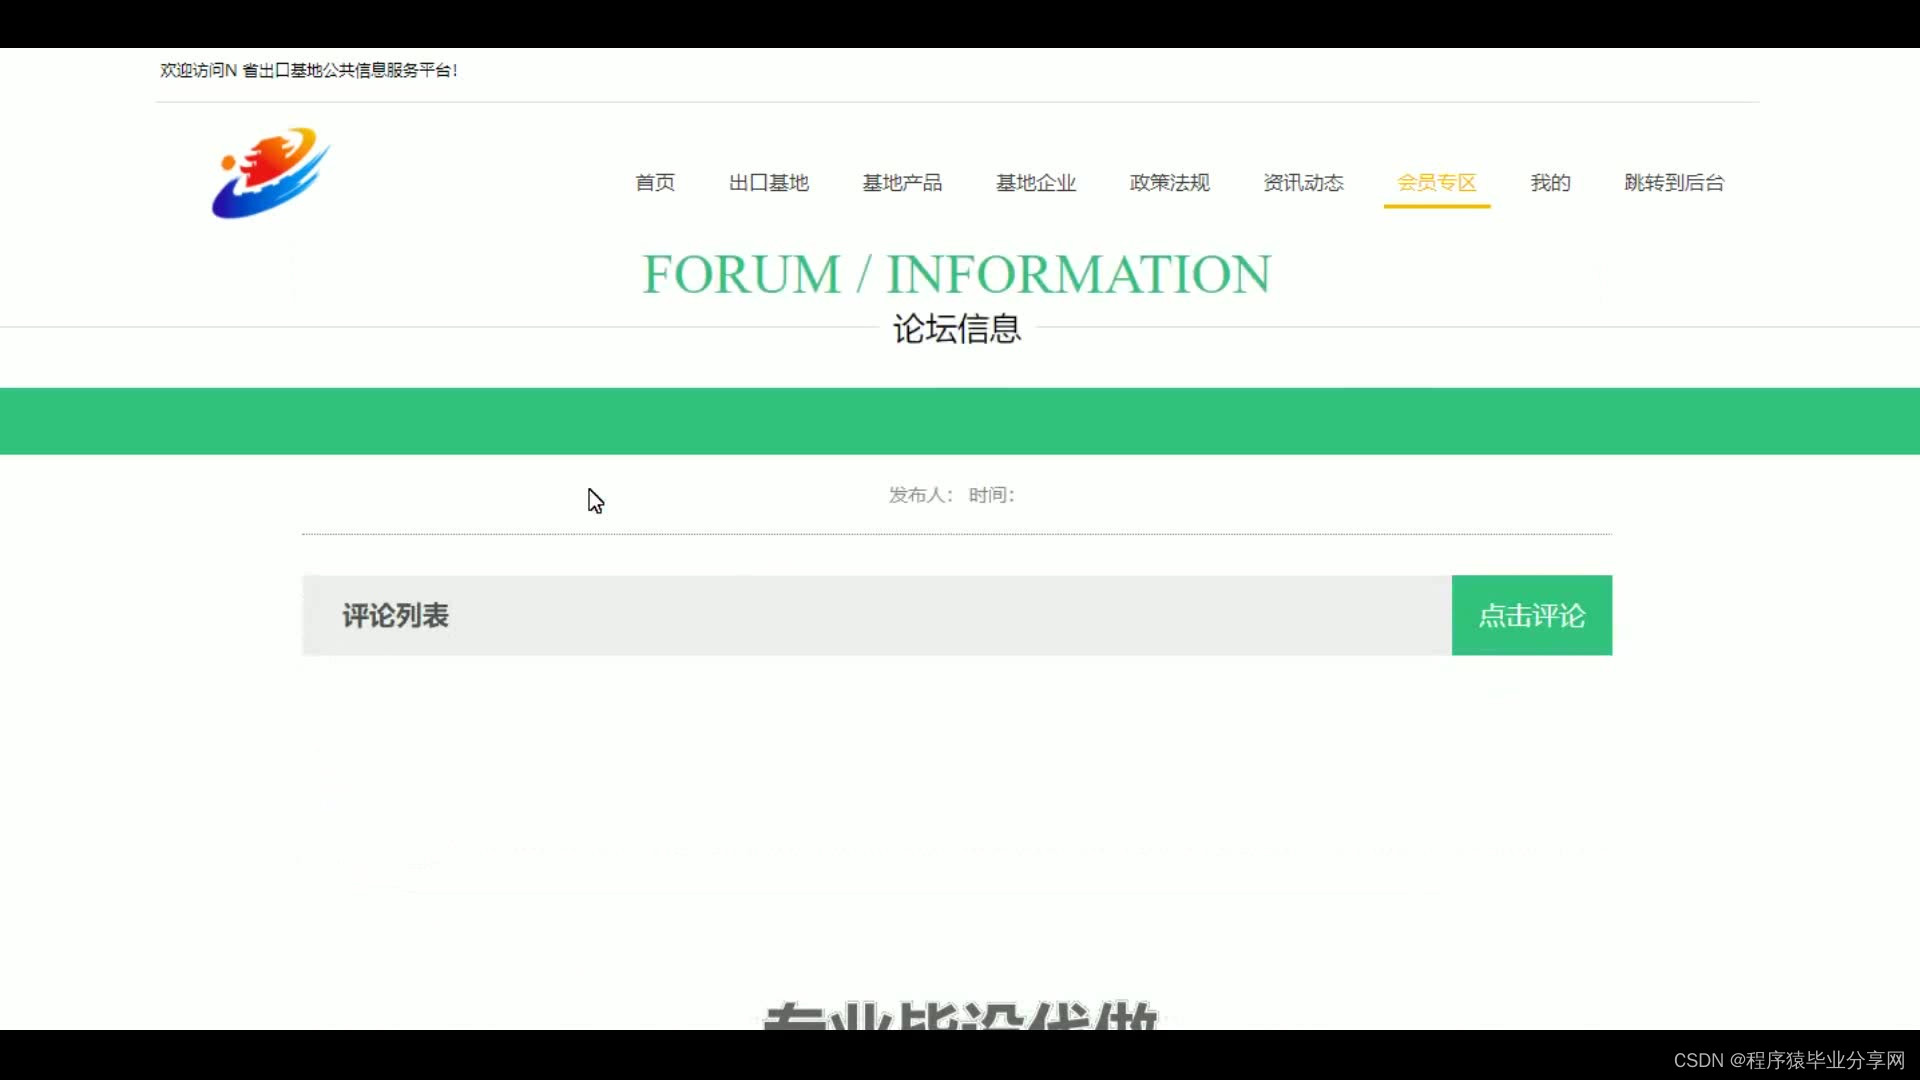
Task: Select the highlighted 会员专区 tab
Action: (1436, 183)
